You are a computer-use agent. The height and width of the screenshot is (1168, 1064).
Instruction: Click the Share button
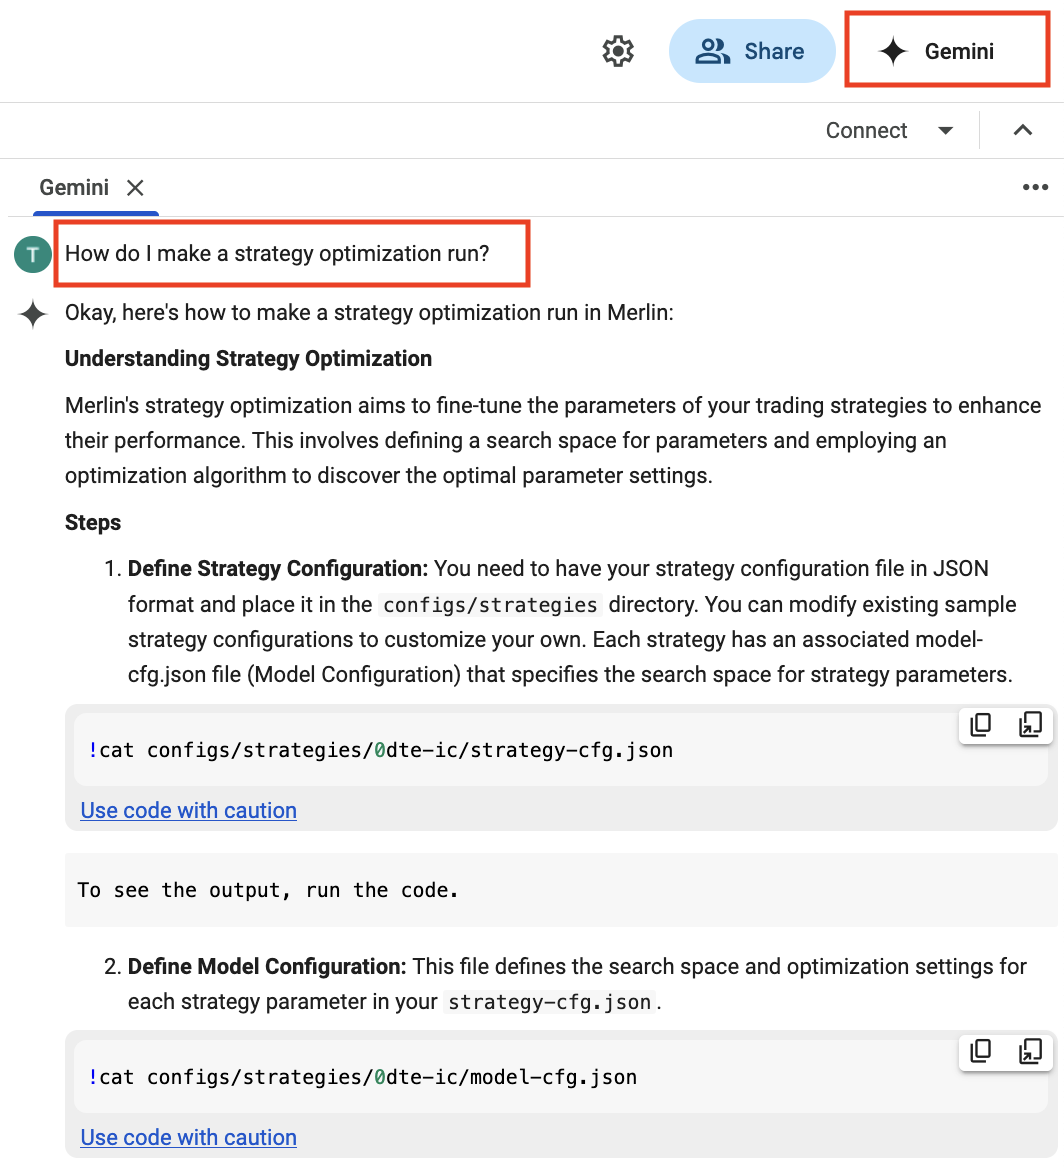pos(751,51)
